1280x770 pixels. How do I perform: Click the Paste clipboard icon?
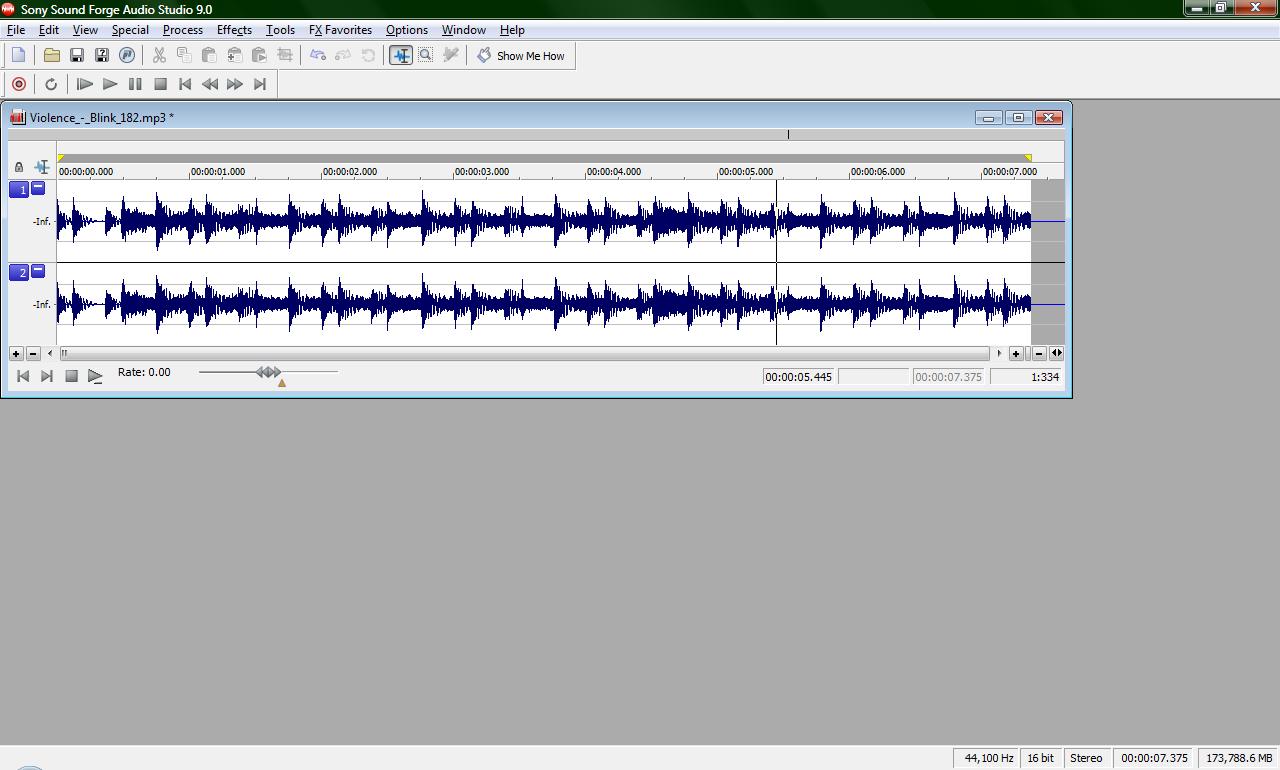pos(209,55)
